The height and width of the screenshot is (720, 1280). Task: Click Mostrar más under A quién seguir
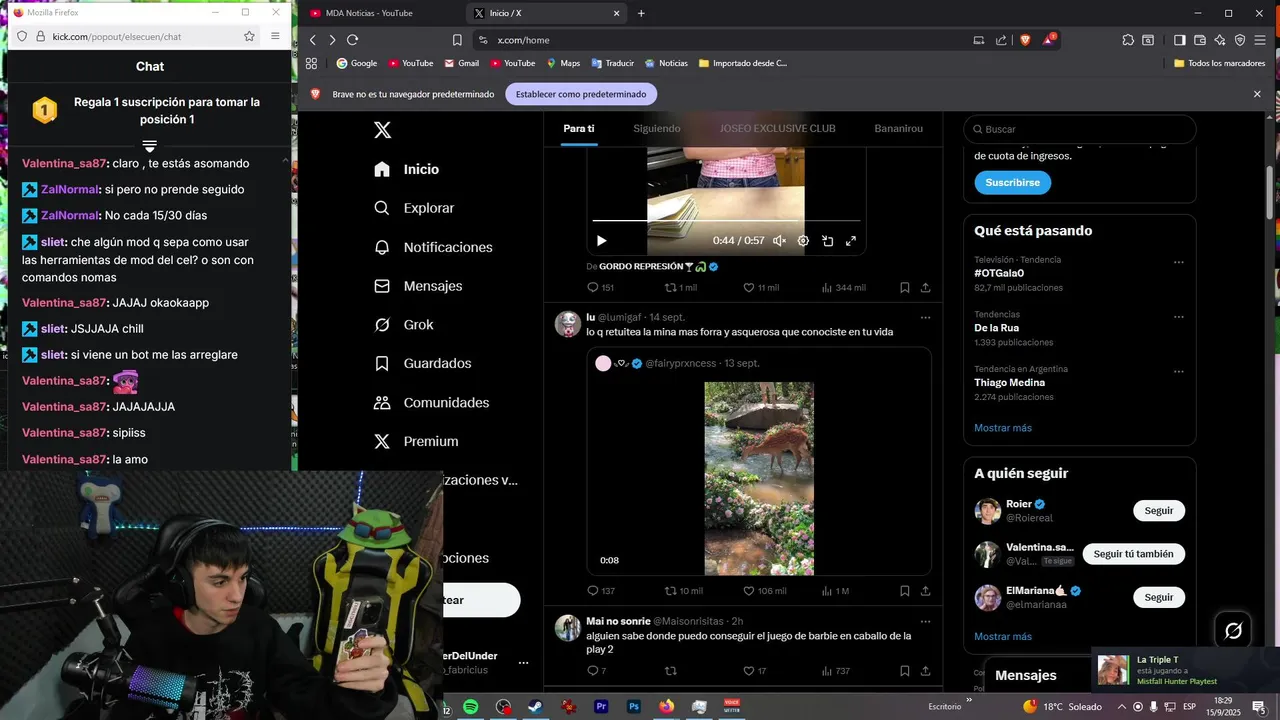point(1003,636)
